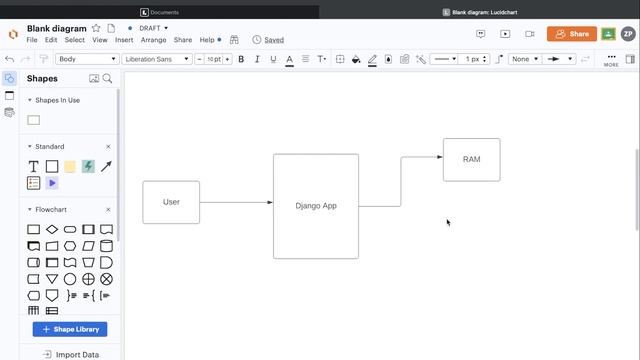Toggle bold formatting
Viewport: 640px width, 360px height.
coord(241,59)
